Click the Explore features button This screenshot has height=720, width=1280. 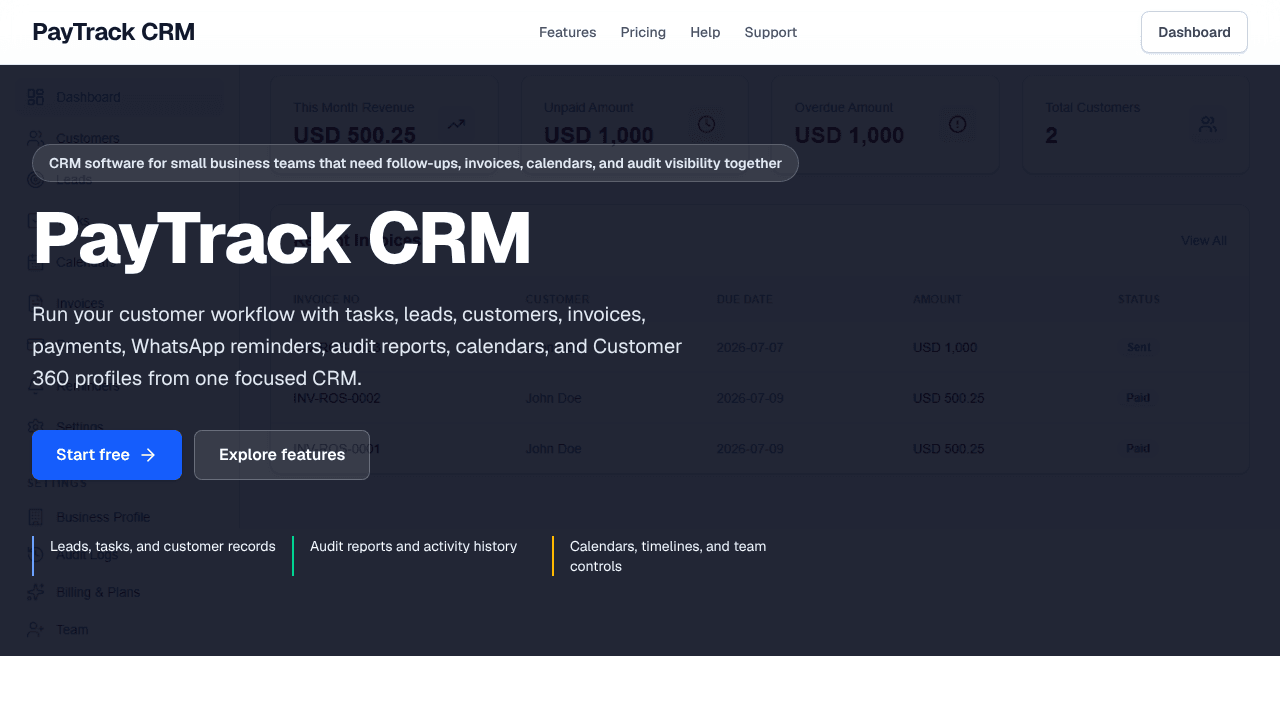pyautogui.click(x=282, y=455)
